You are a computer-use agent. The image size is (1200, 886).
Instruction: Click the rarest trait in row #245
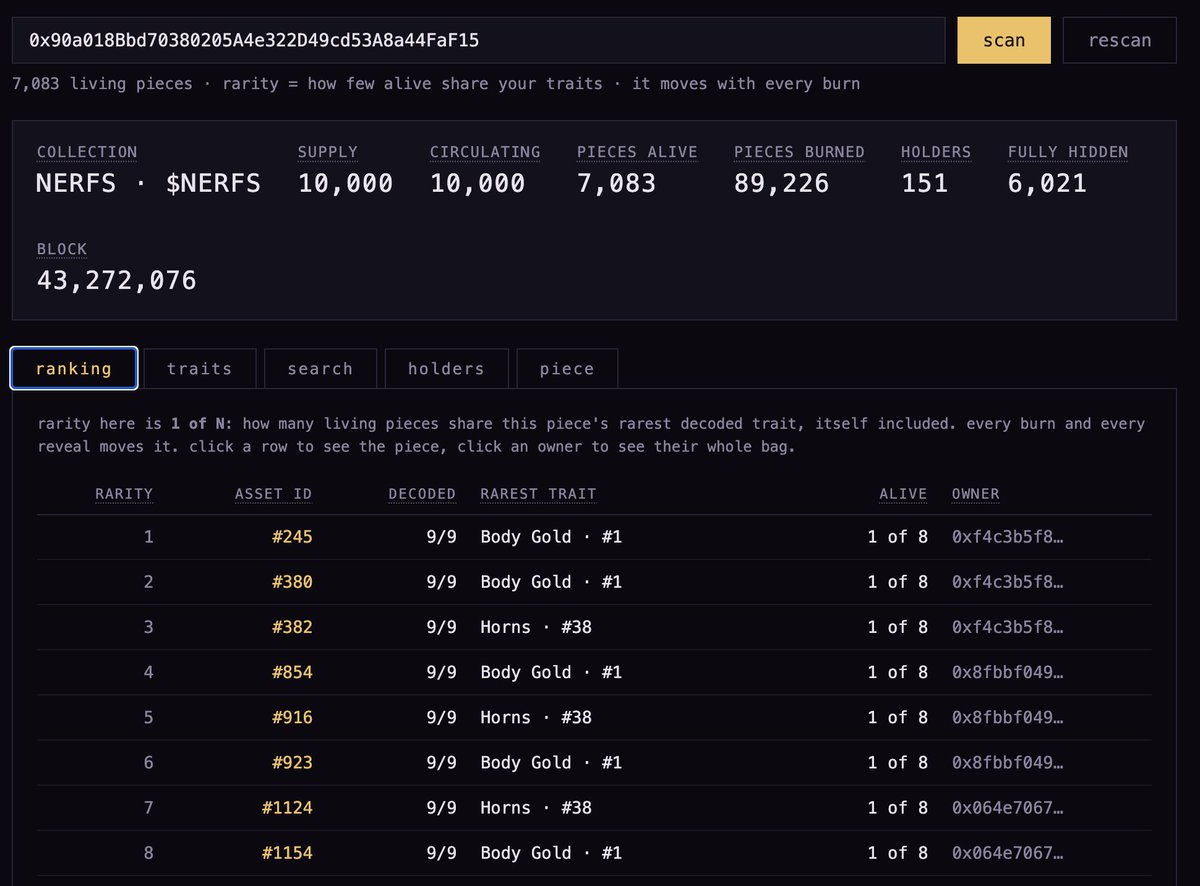(x=551, y=537)
